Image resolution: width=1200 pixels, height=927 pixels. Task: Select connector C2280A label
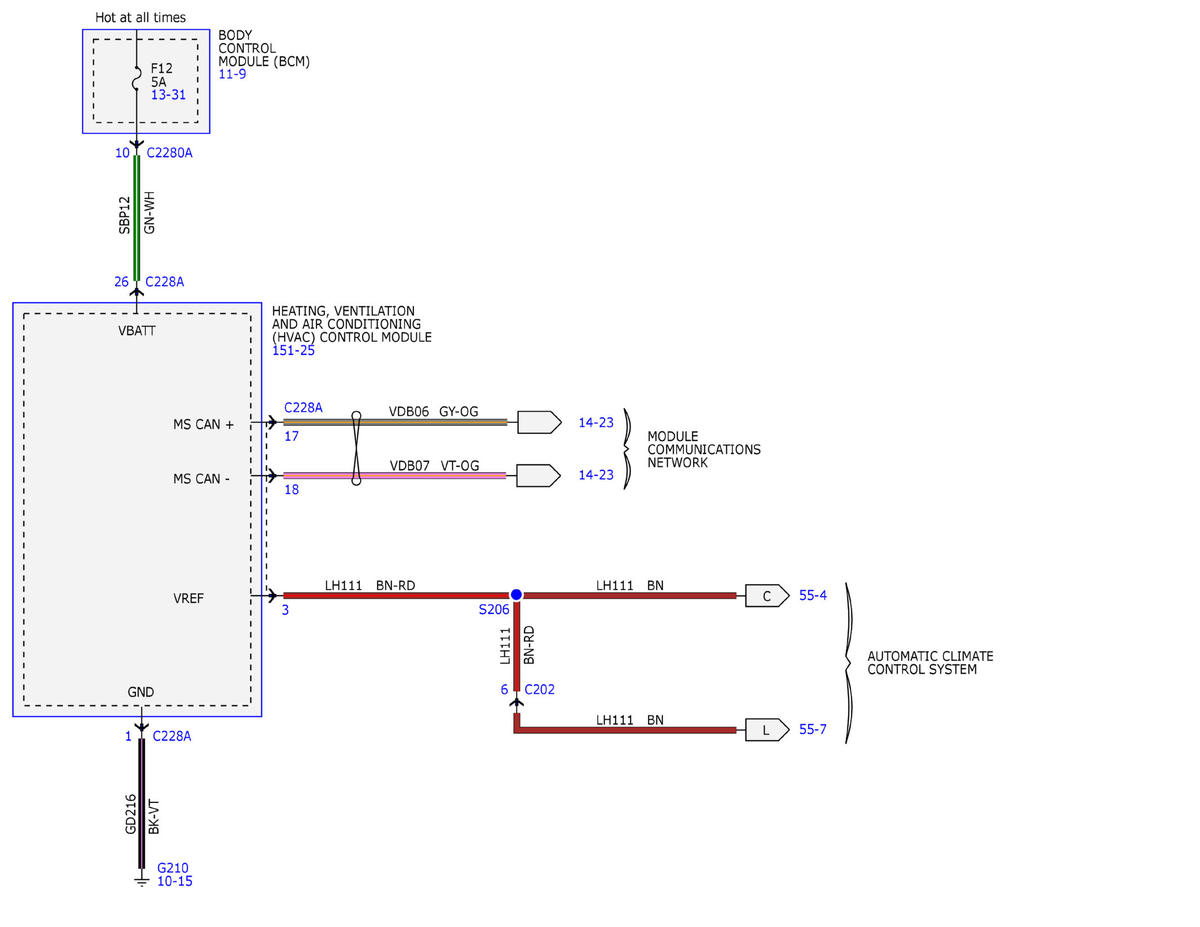(x=168, y=153)
